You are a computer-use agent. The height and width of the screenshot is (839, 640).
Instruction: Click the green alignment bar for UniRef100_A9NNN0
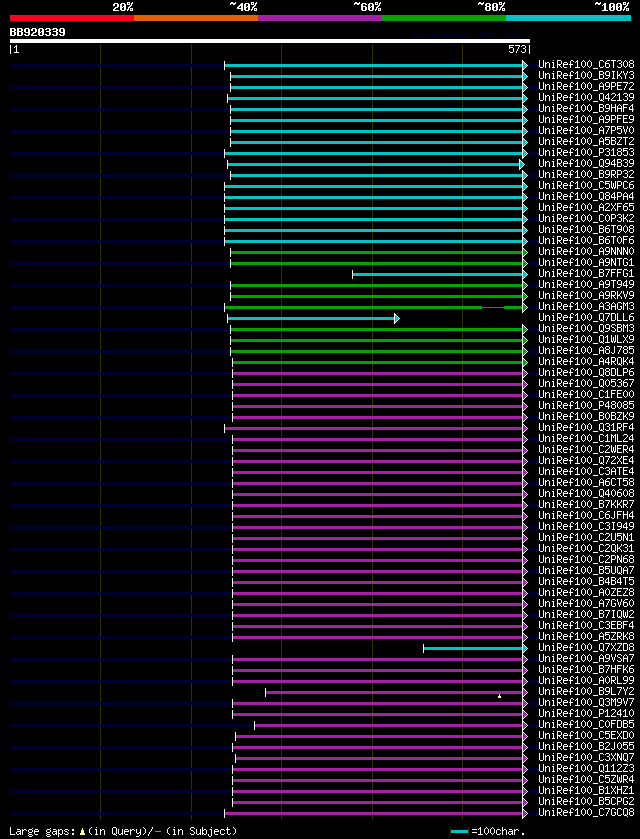[x=377, y=253]
